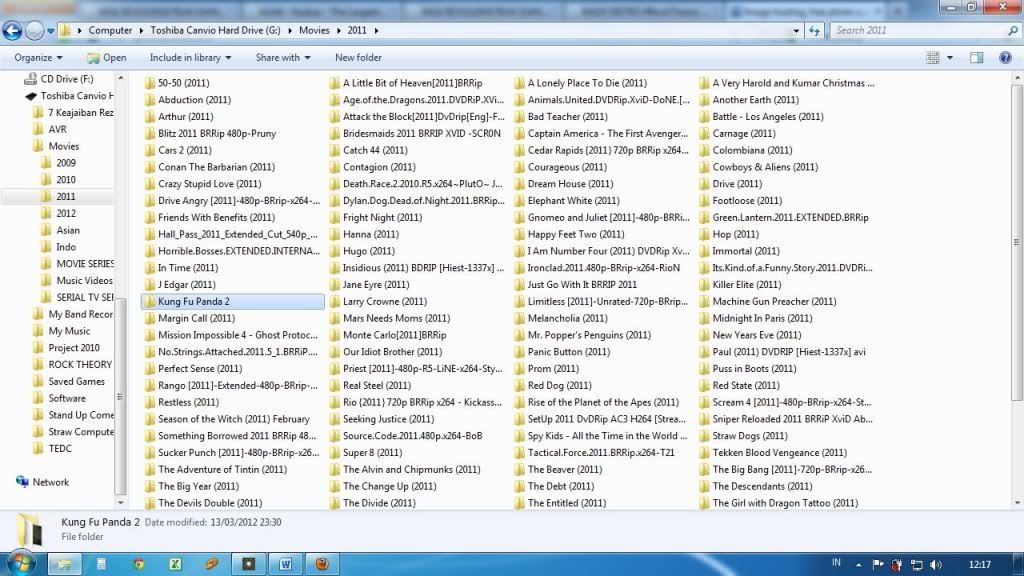Image resolution: width=1024 pixels, height=576 pixels.
Task: Select 2009 folder in navigation tree
Action: coord(65,163)
